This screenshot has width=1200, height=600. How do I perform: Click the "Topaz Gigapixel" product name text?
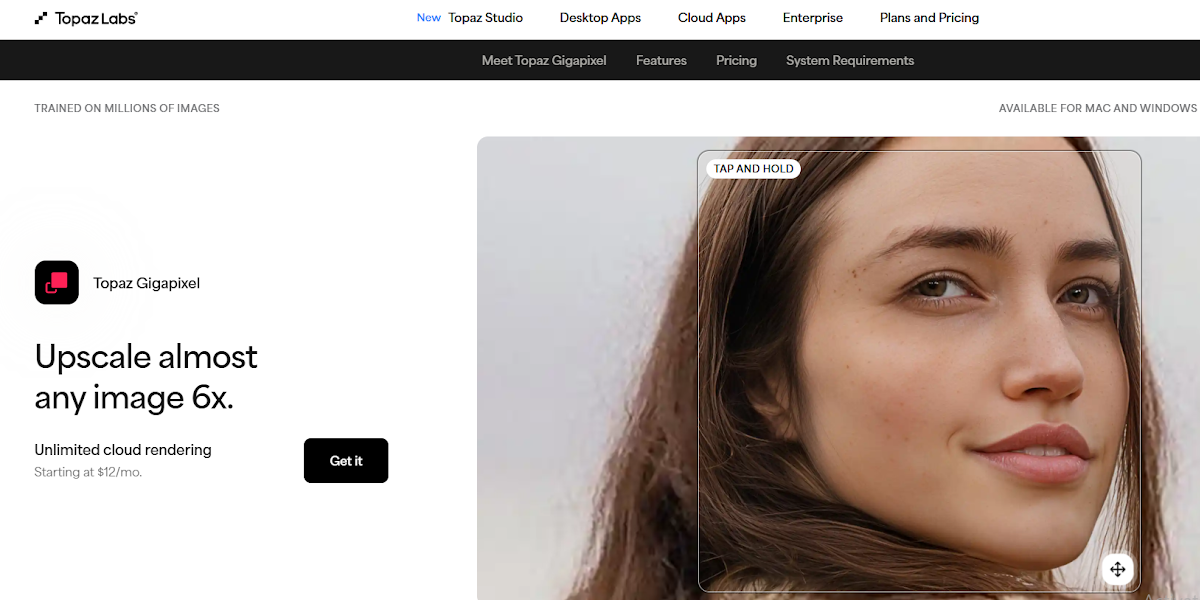pyautogui.click(x=147, y=283)
